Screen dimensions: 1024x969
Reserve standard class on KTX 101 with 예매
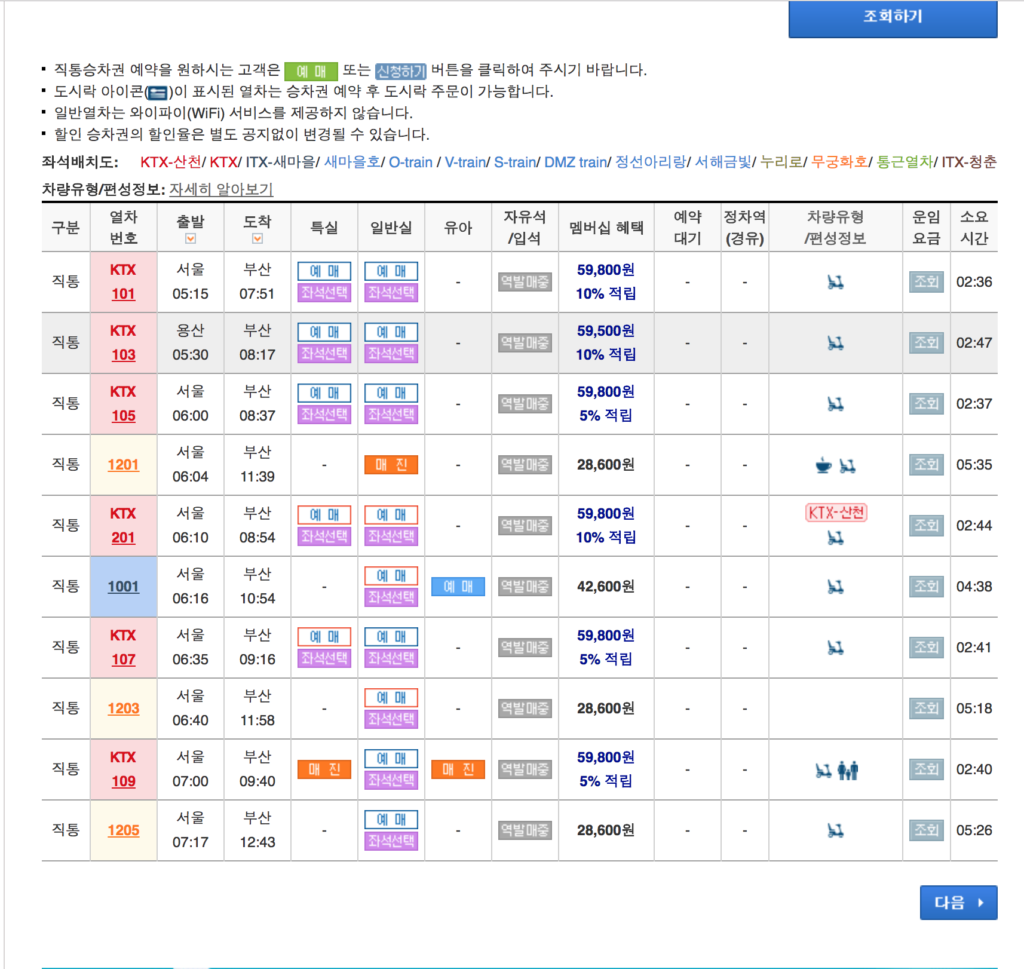pyautogui.click(x=391, y=271)
